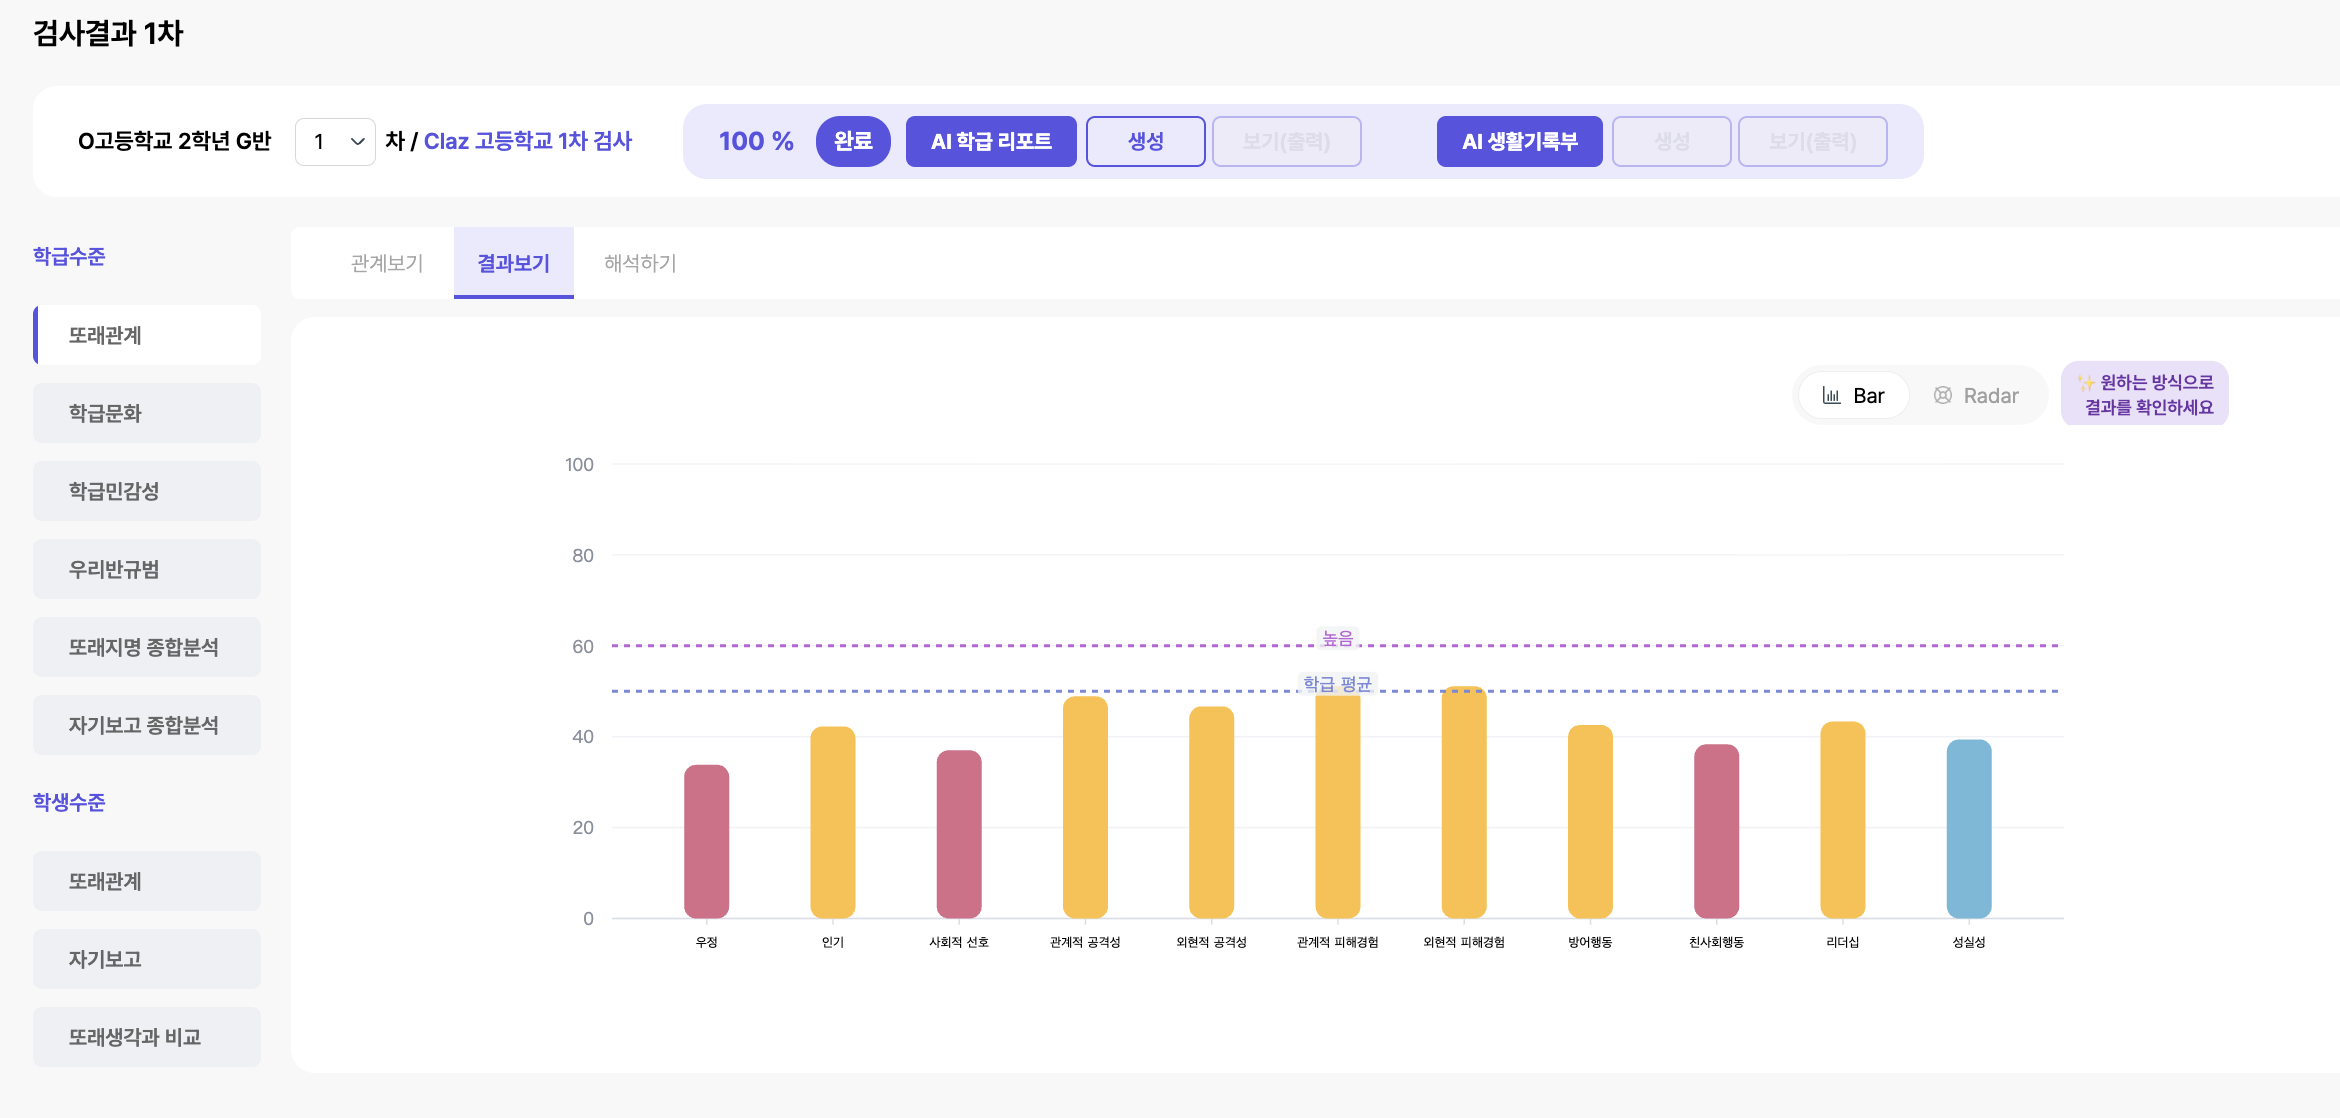Click the sparkle icon in the tip bubble

[x=2086, y=383]
